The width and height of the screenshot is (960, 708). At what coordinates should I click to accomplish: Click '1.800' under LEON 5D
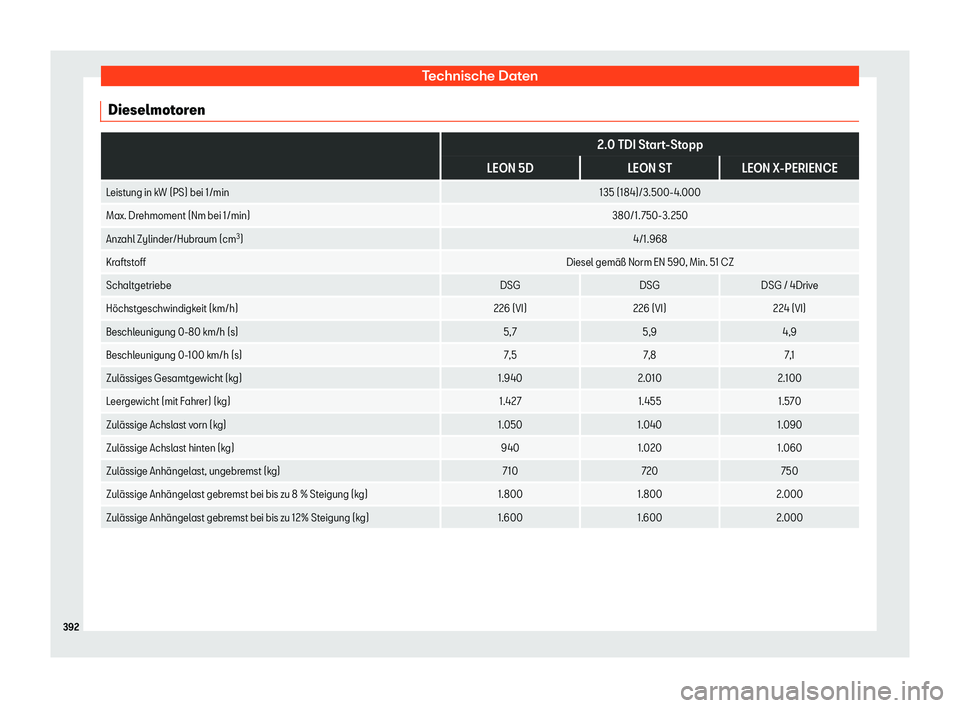[x=510, y=495]
